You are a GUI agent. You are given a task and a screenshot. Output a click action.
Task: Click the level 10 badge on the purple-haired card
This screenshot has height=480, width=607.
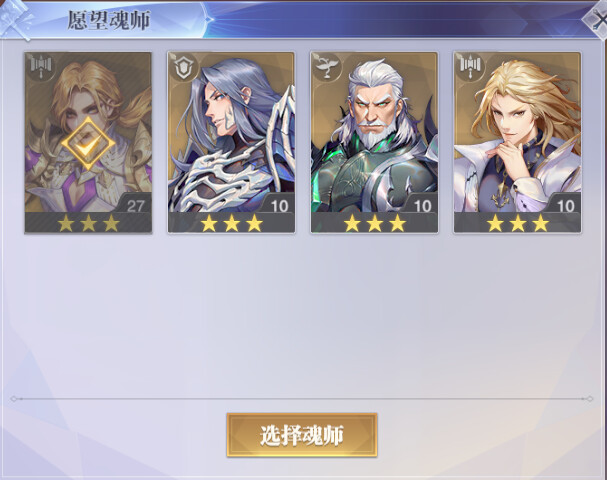(x=279, y=206)
